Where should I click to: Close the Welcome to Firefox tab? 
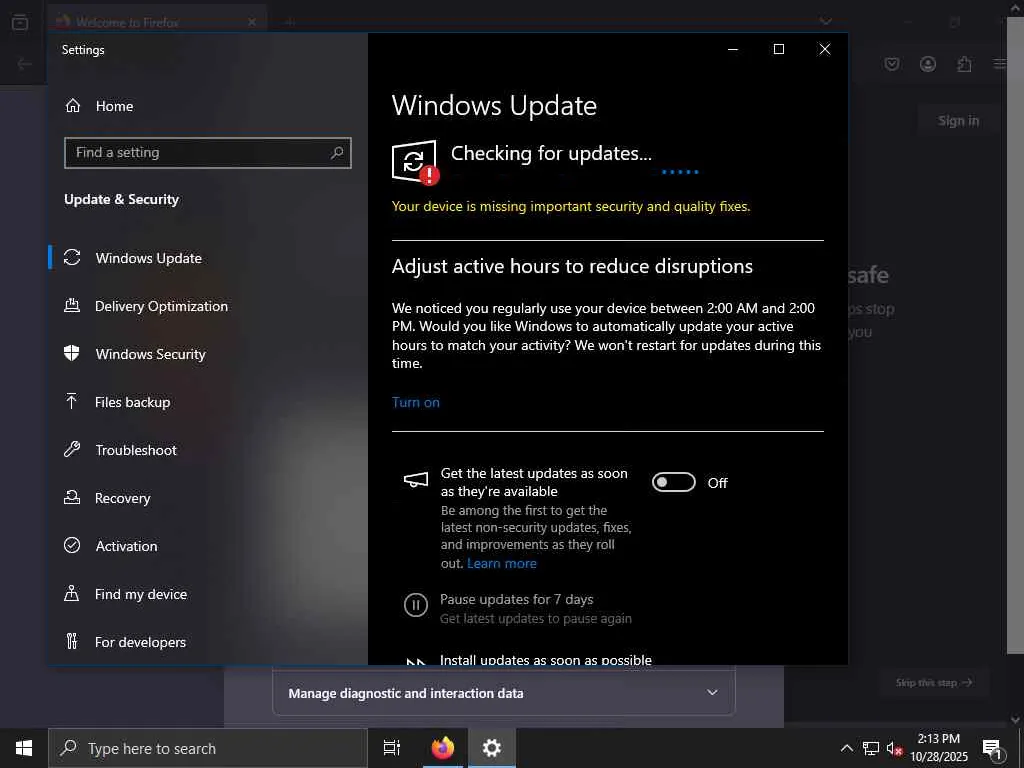tap(252, 22)
